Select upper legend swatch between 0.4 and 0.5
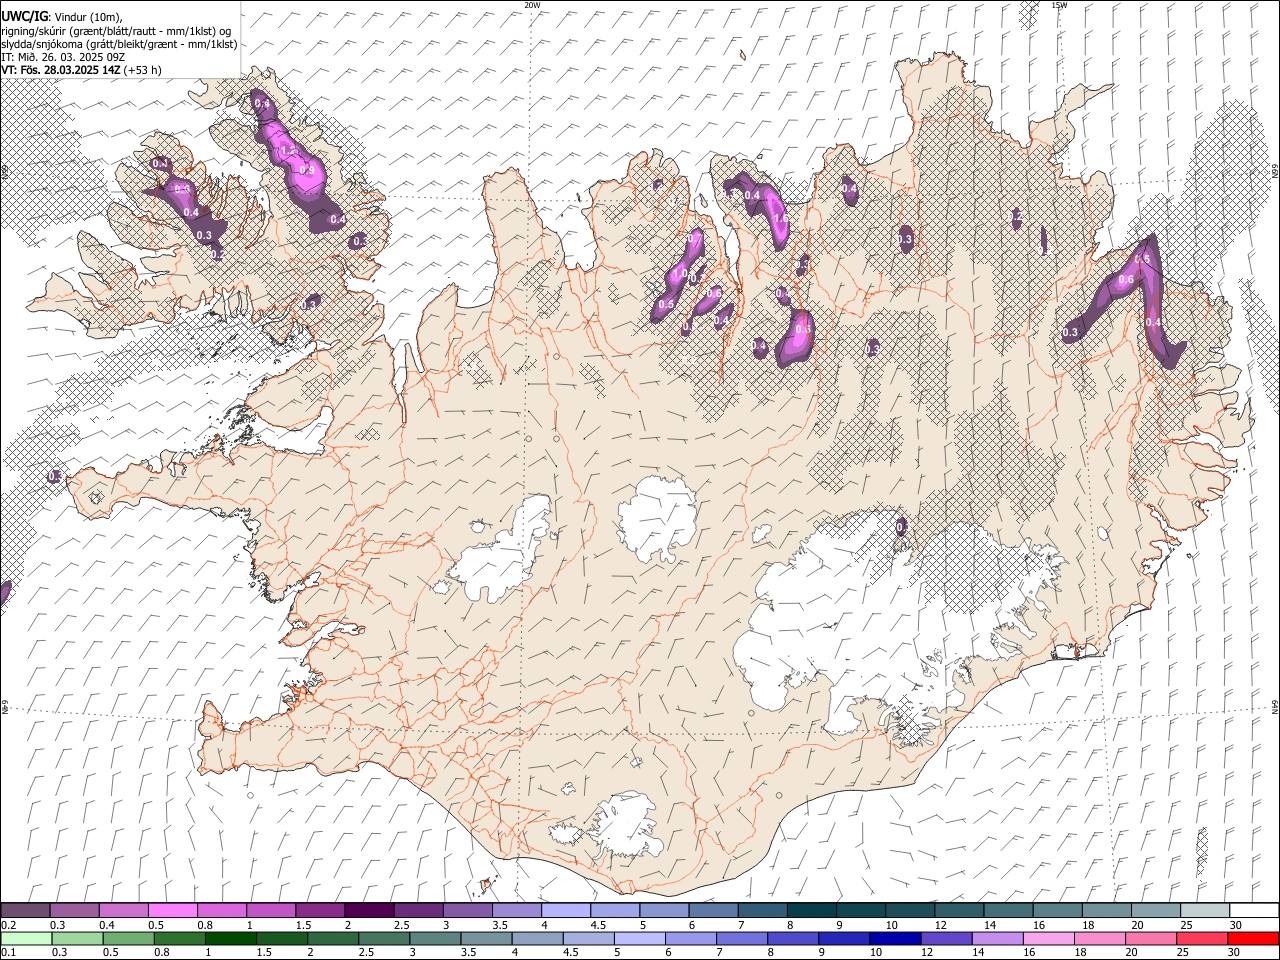Screen dimensions: 1280x960 tap(124, 910)
